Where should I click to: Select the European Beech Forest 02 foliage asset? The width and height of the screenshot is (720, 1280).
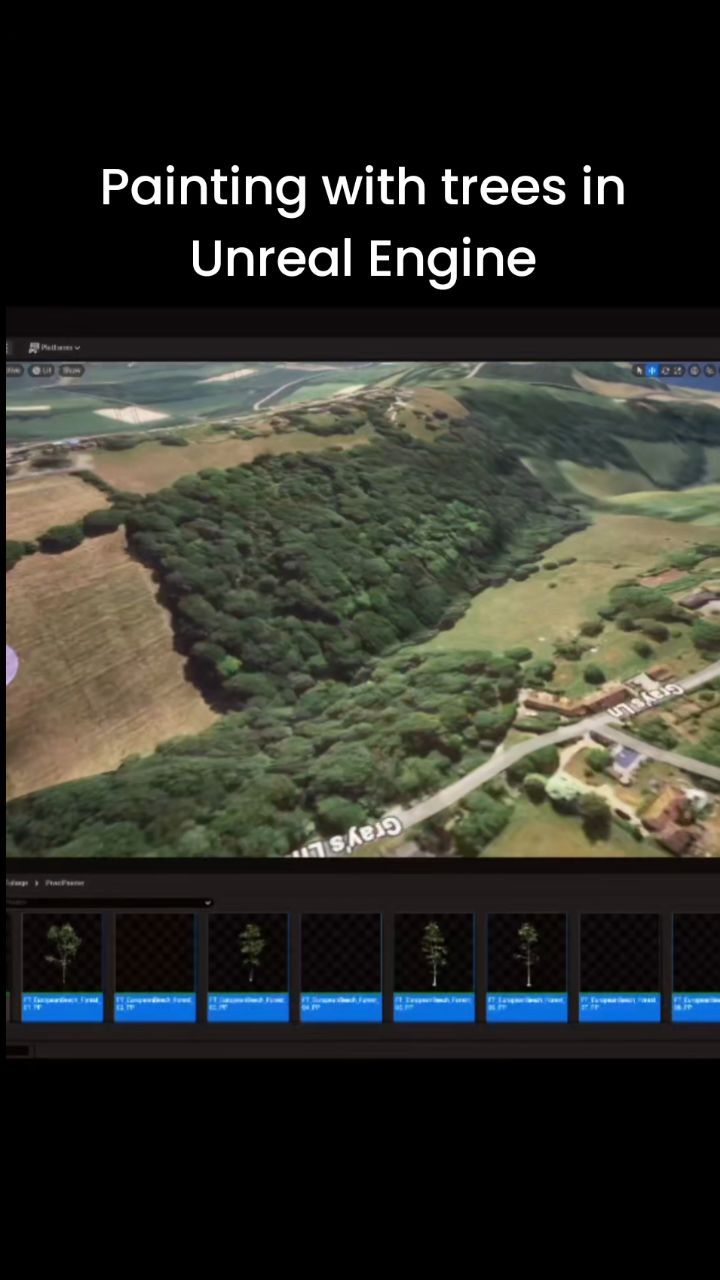point(155,967)
